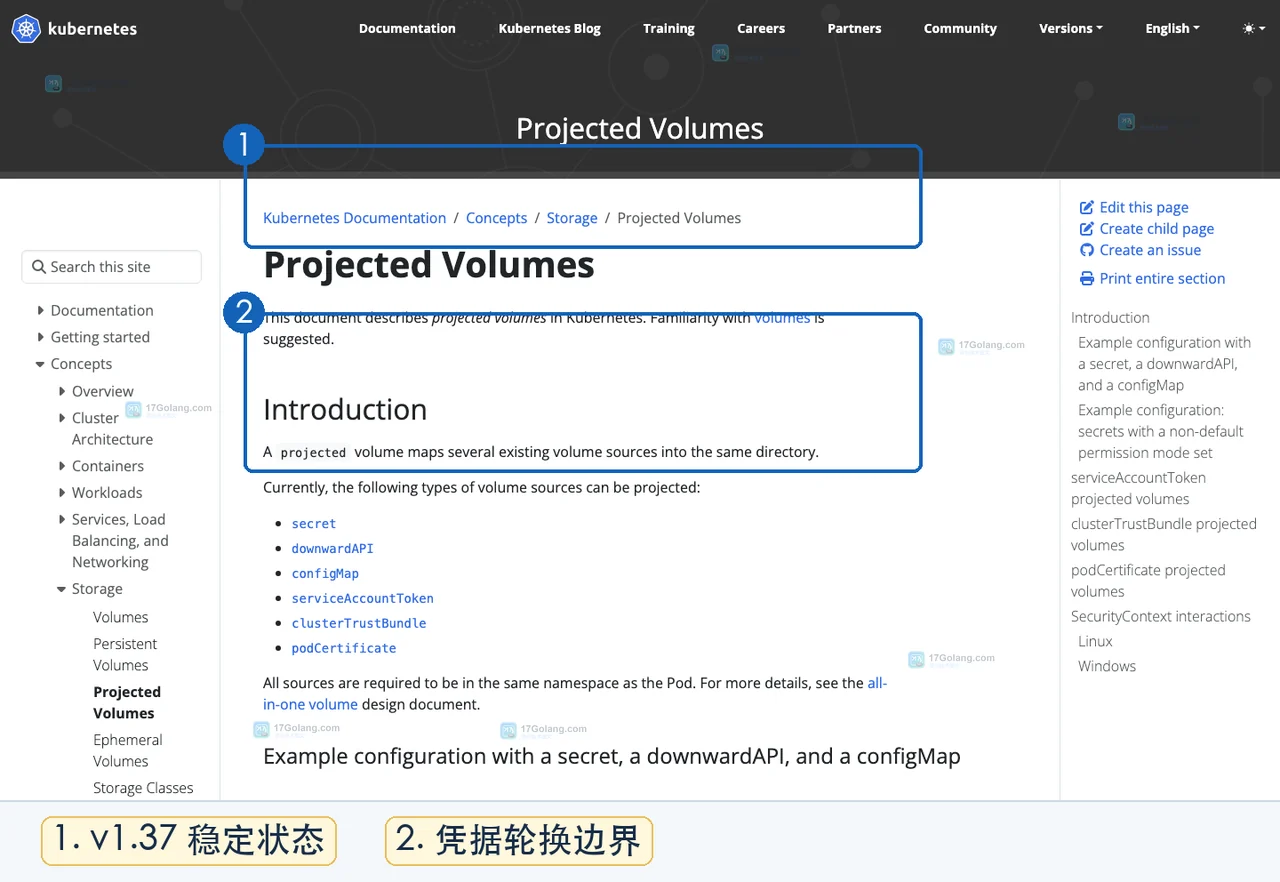Select Projected Volumes in the sidebar
Viewport: 1280px width, 882px height.
point(127,702)
